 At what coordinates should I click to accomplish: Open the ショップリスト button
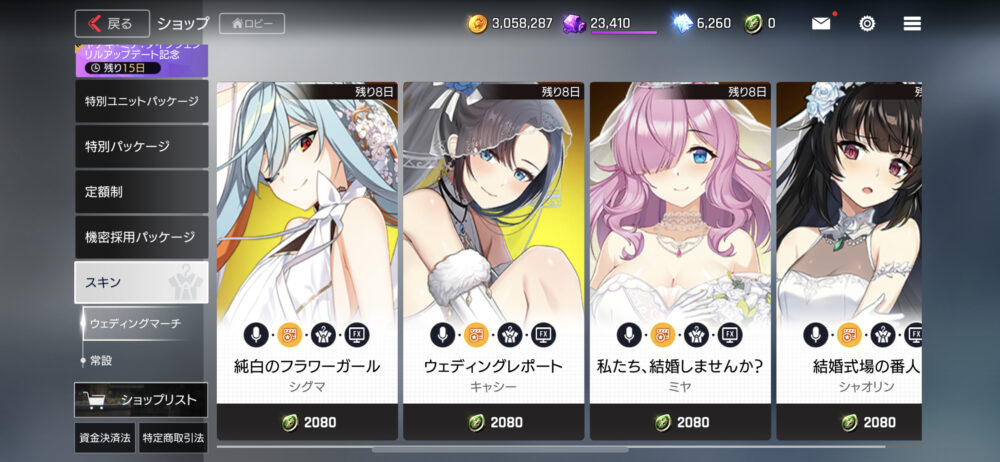pos(141,400)
